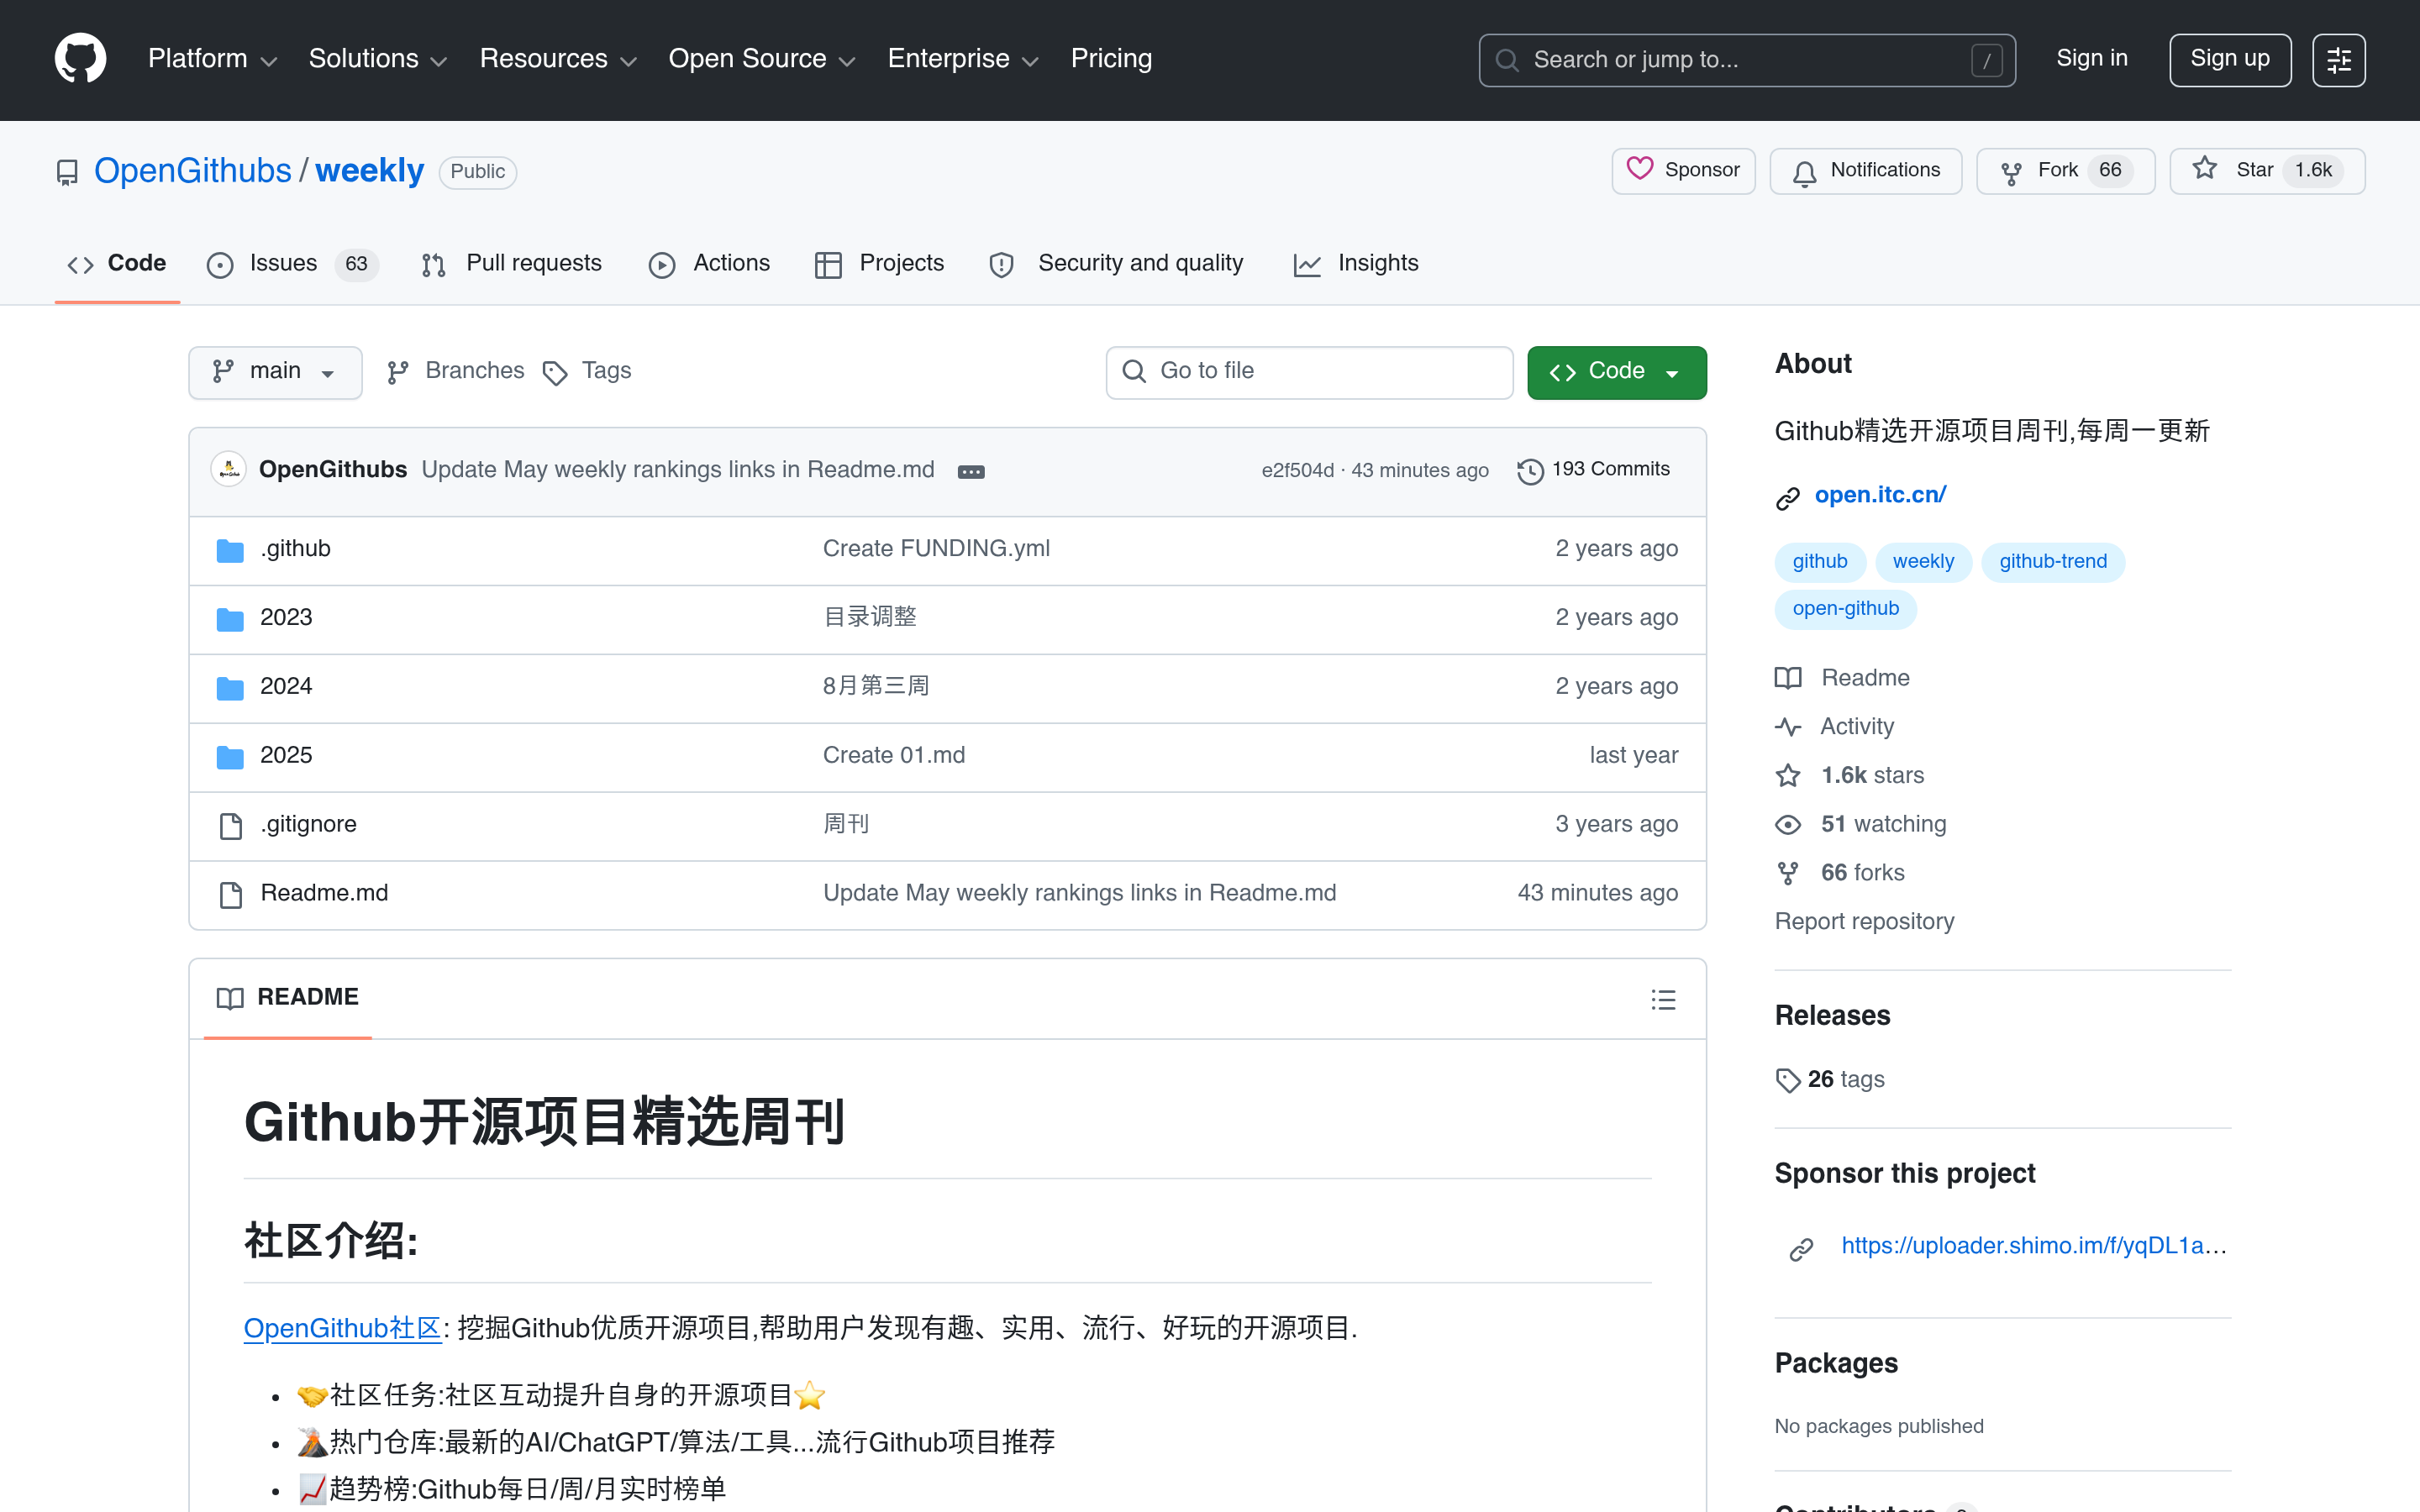The image size is (2420, 1512).
Task: Click the OpenGithub社区 link in README
Action: (x=343, y=1328)
